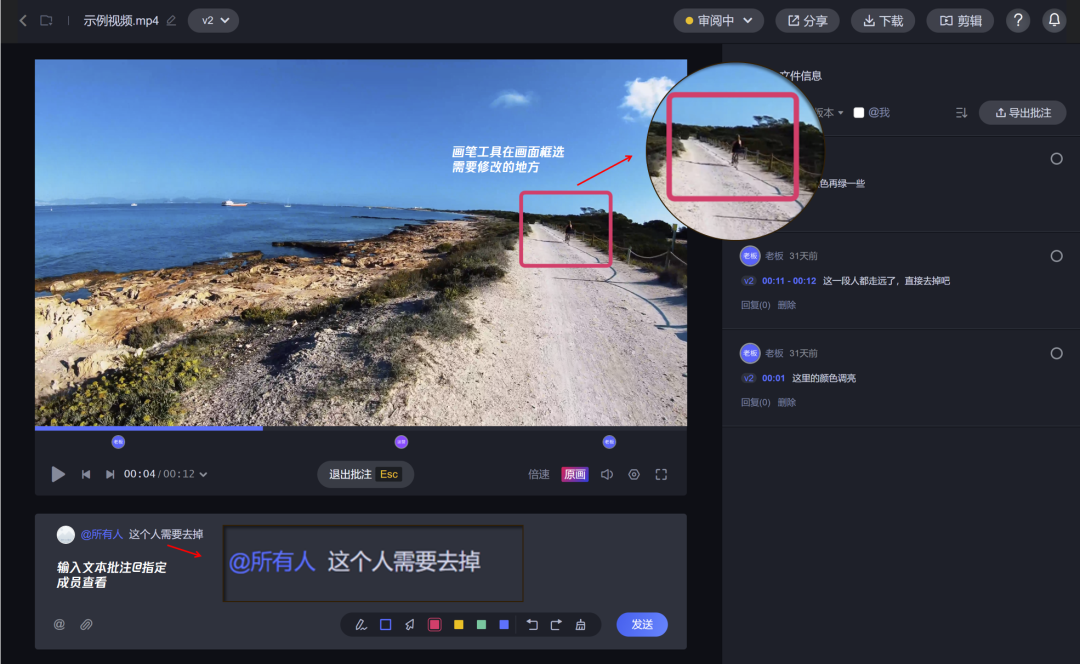
Task: Select the pen drawing tool
Action: pyautogui.click(x=361, y=625)
